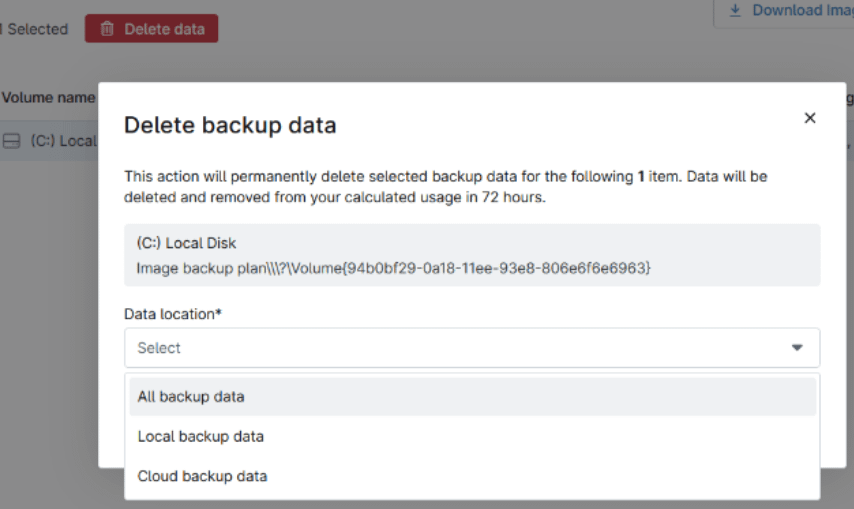The height and width of the screenshot is (509, 854).
Task: Click the Image backup plan volume path text
Action: [393, 268]
